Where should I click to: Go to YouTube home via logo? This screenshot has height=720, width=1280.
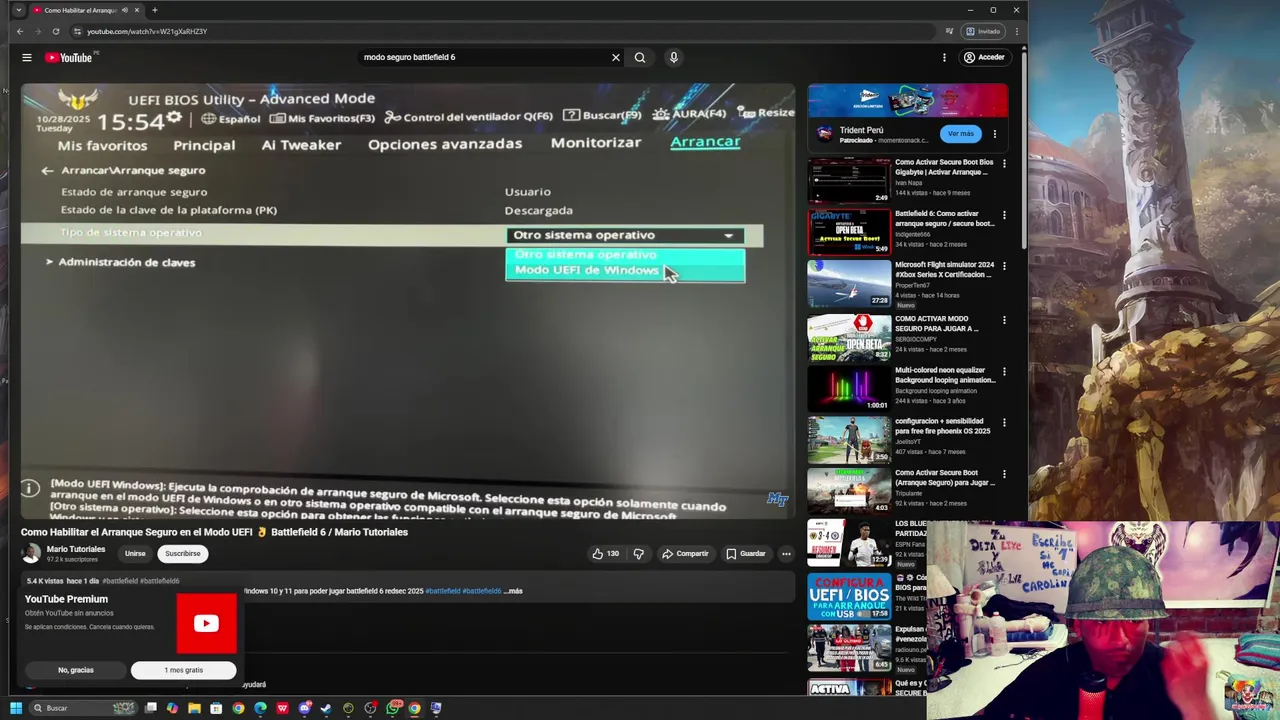click(68, 57)
